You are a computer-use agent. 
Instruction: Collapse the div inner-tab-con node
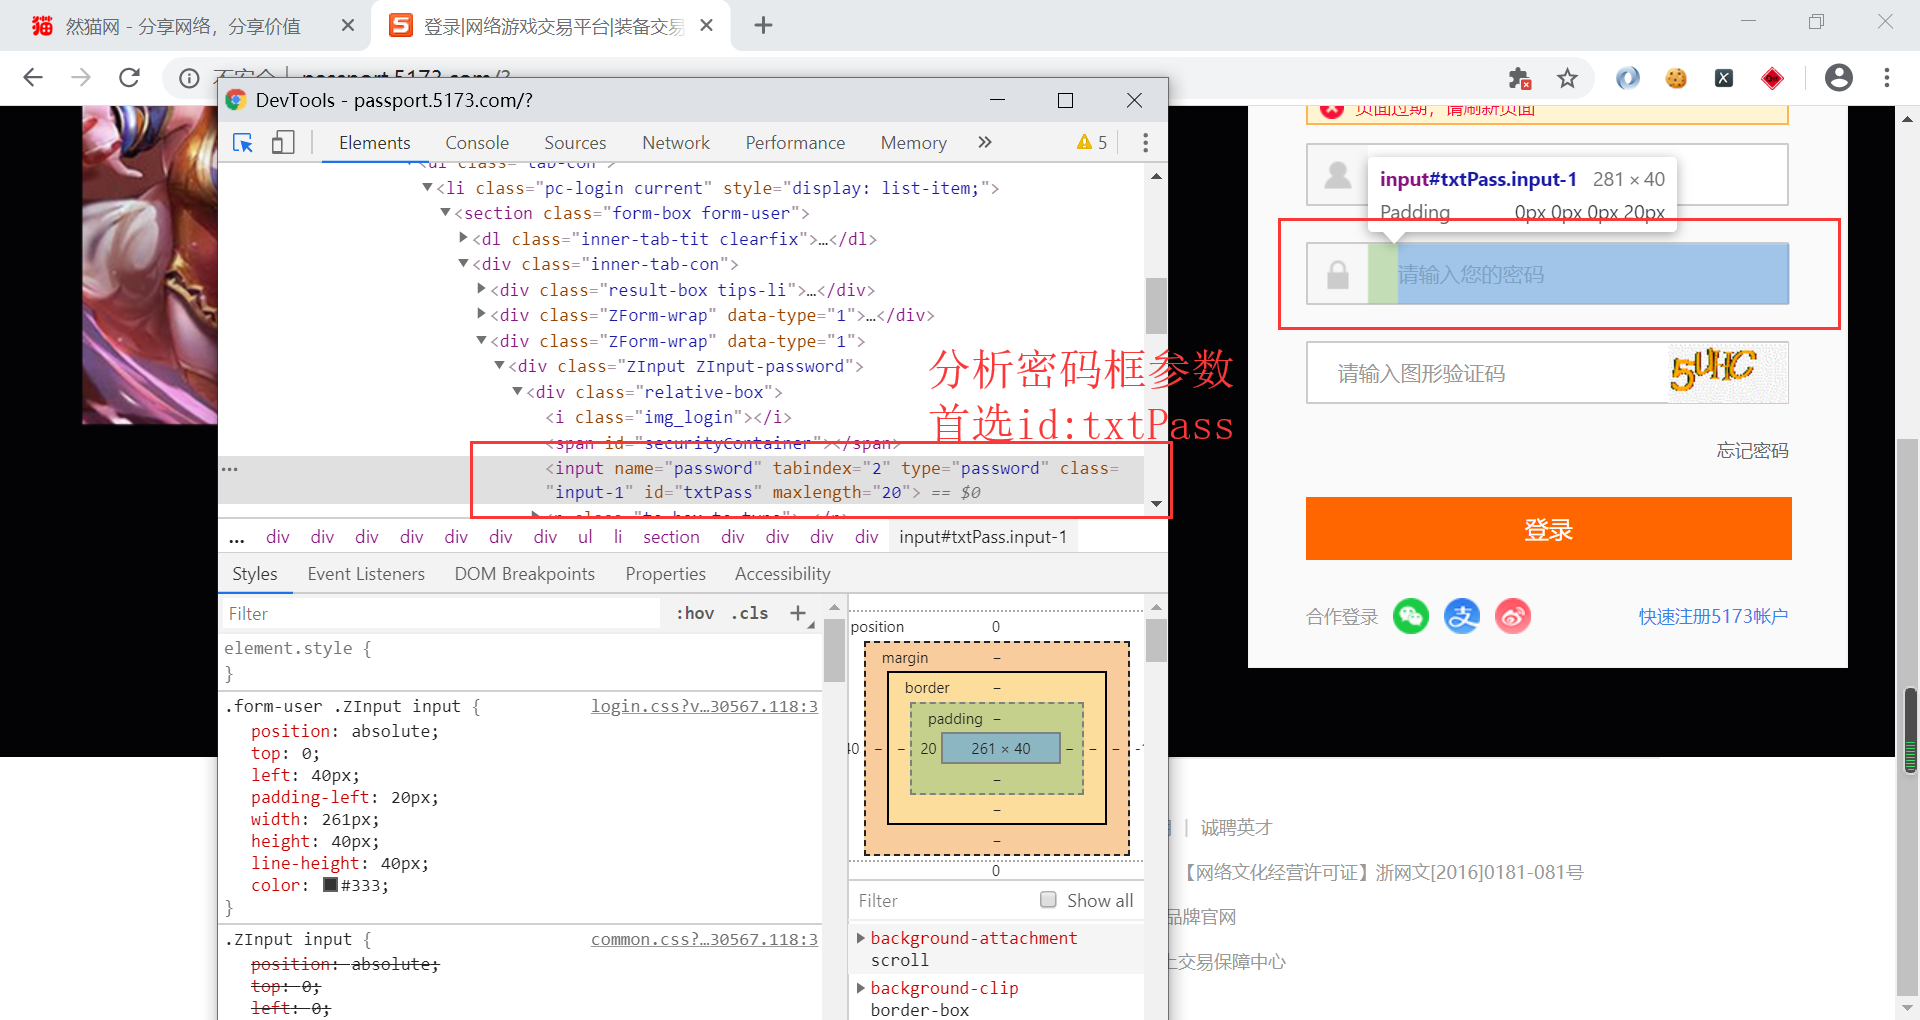[464, 263]
